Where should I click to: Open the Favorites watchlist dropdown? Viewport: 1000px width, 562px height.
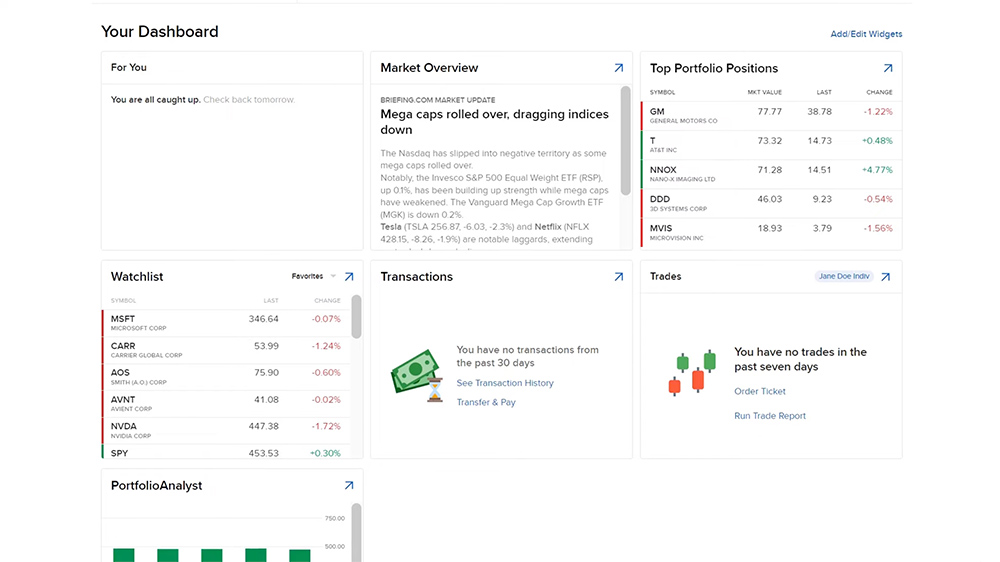[x=313, y=277]
